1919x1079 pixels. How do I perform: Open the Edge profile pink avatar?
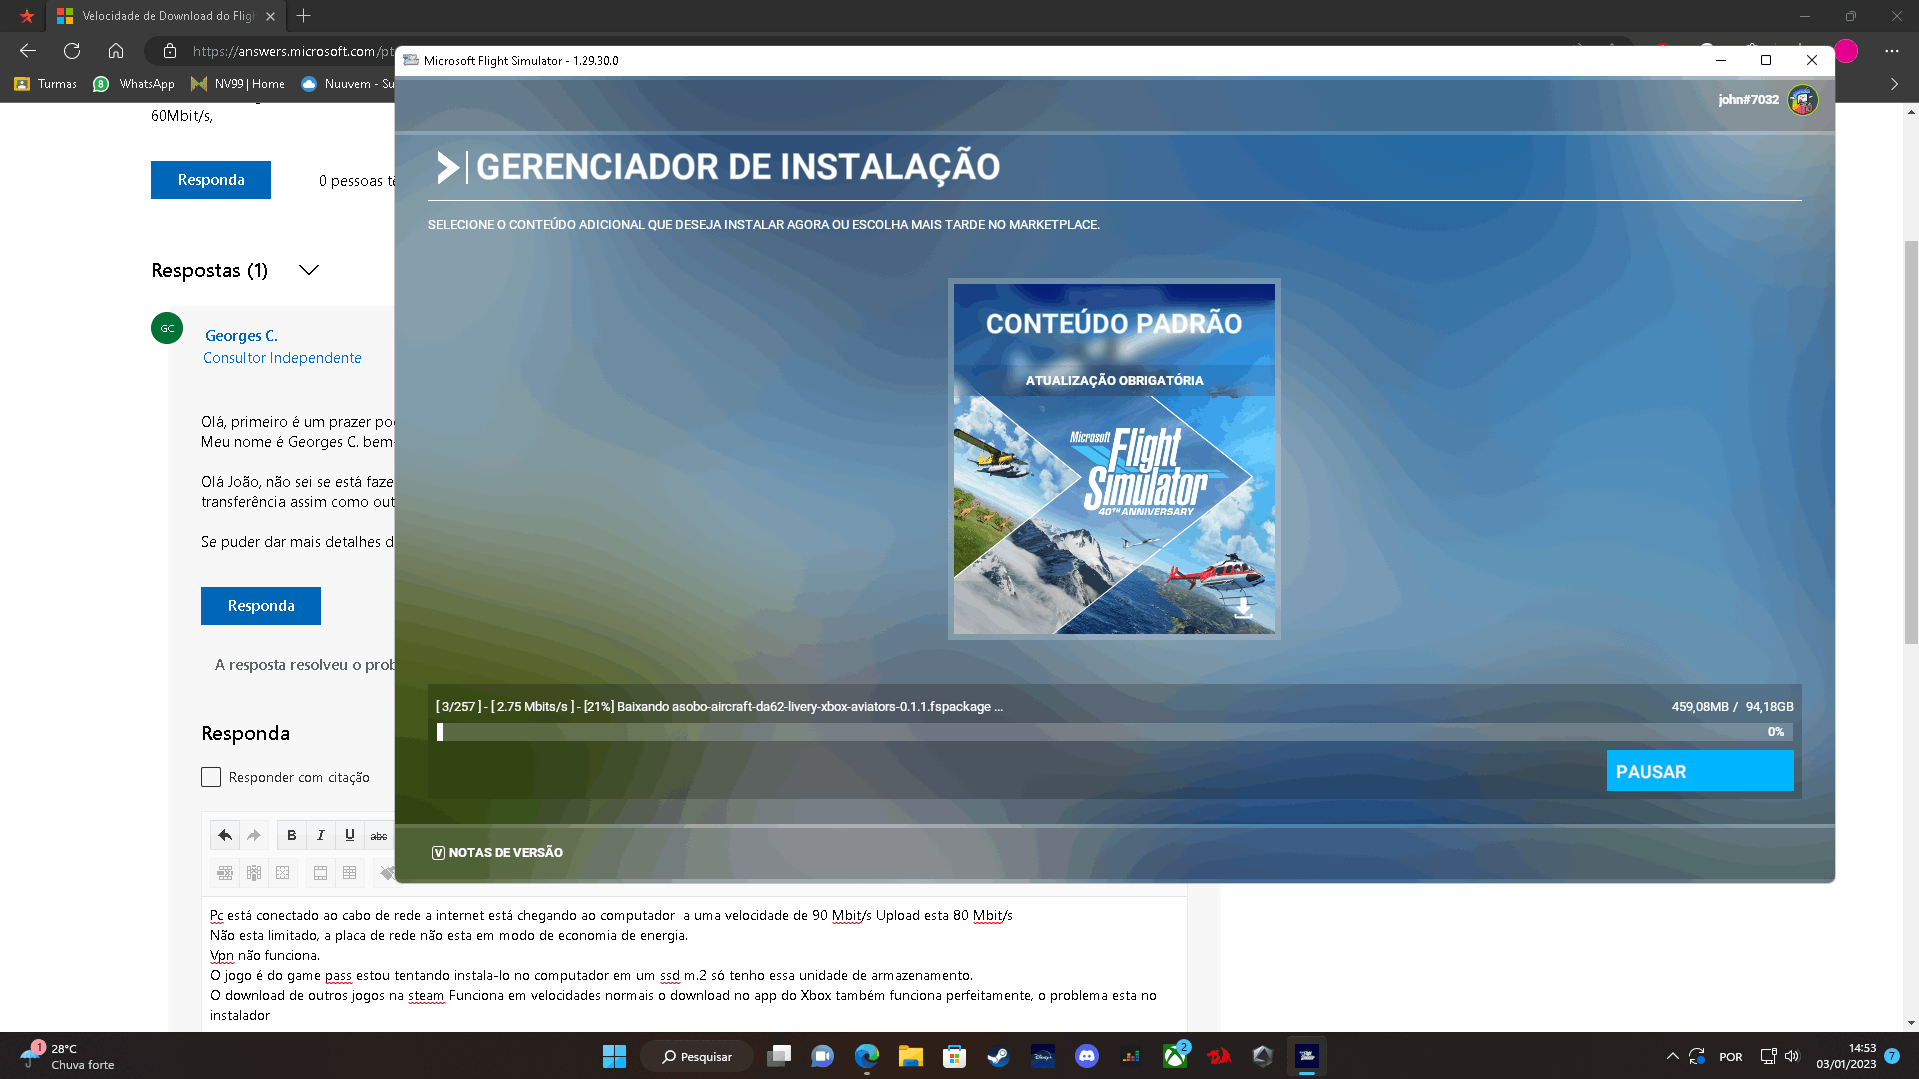[x=1846, y=51]
